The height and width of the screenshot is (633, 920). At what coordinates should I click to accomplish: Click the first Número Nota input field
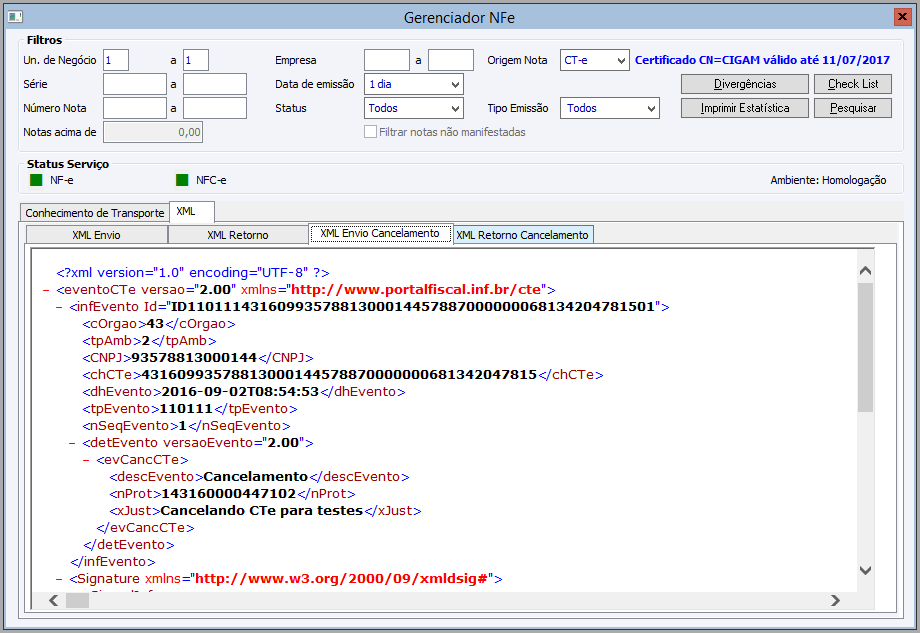click(135, 108)
